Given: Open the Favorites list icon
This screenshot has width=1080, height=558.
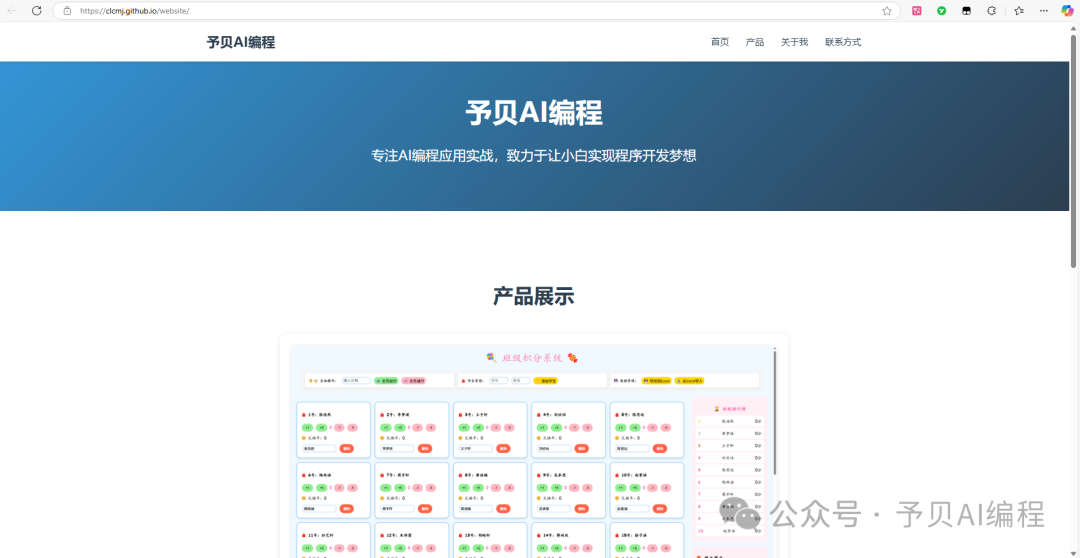Looking at the screenshot, I should pos(1019,11).
